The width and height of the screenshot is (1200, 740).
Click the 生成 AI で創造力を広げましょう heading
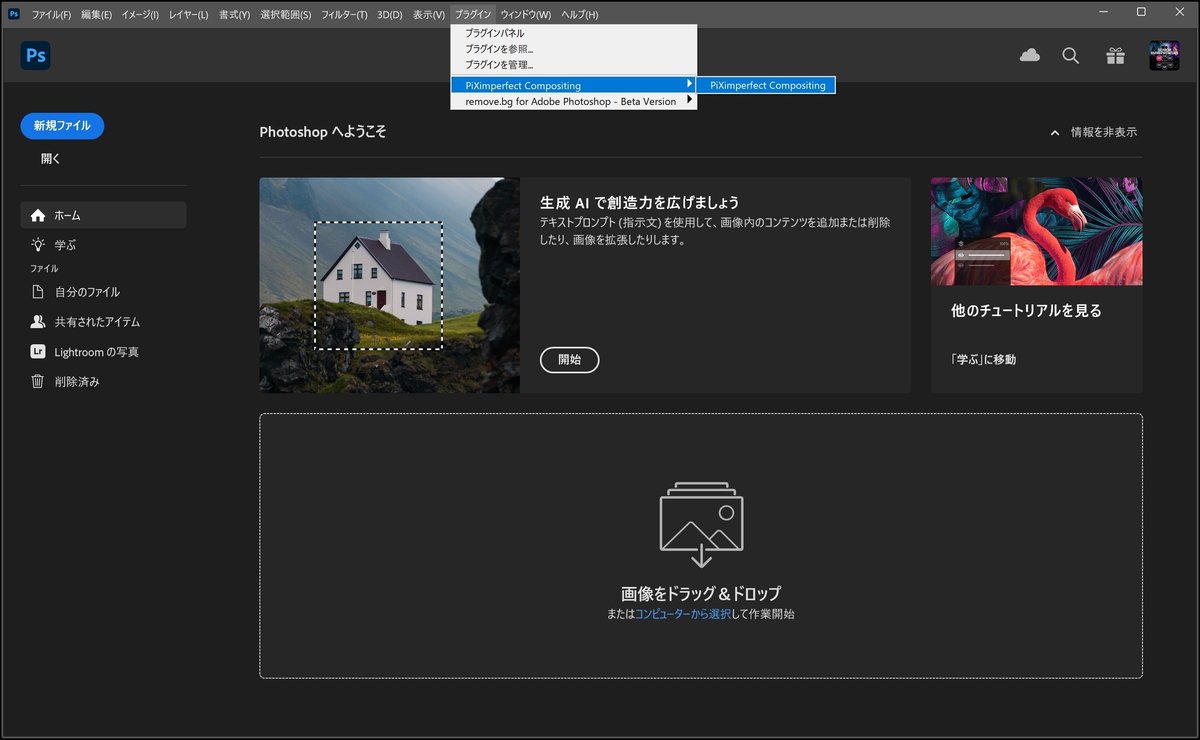click(x=639, y=203)
